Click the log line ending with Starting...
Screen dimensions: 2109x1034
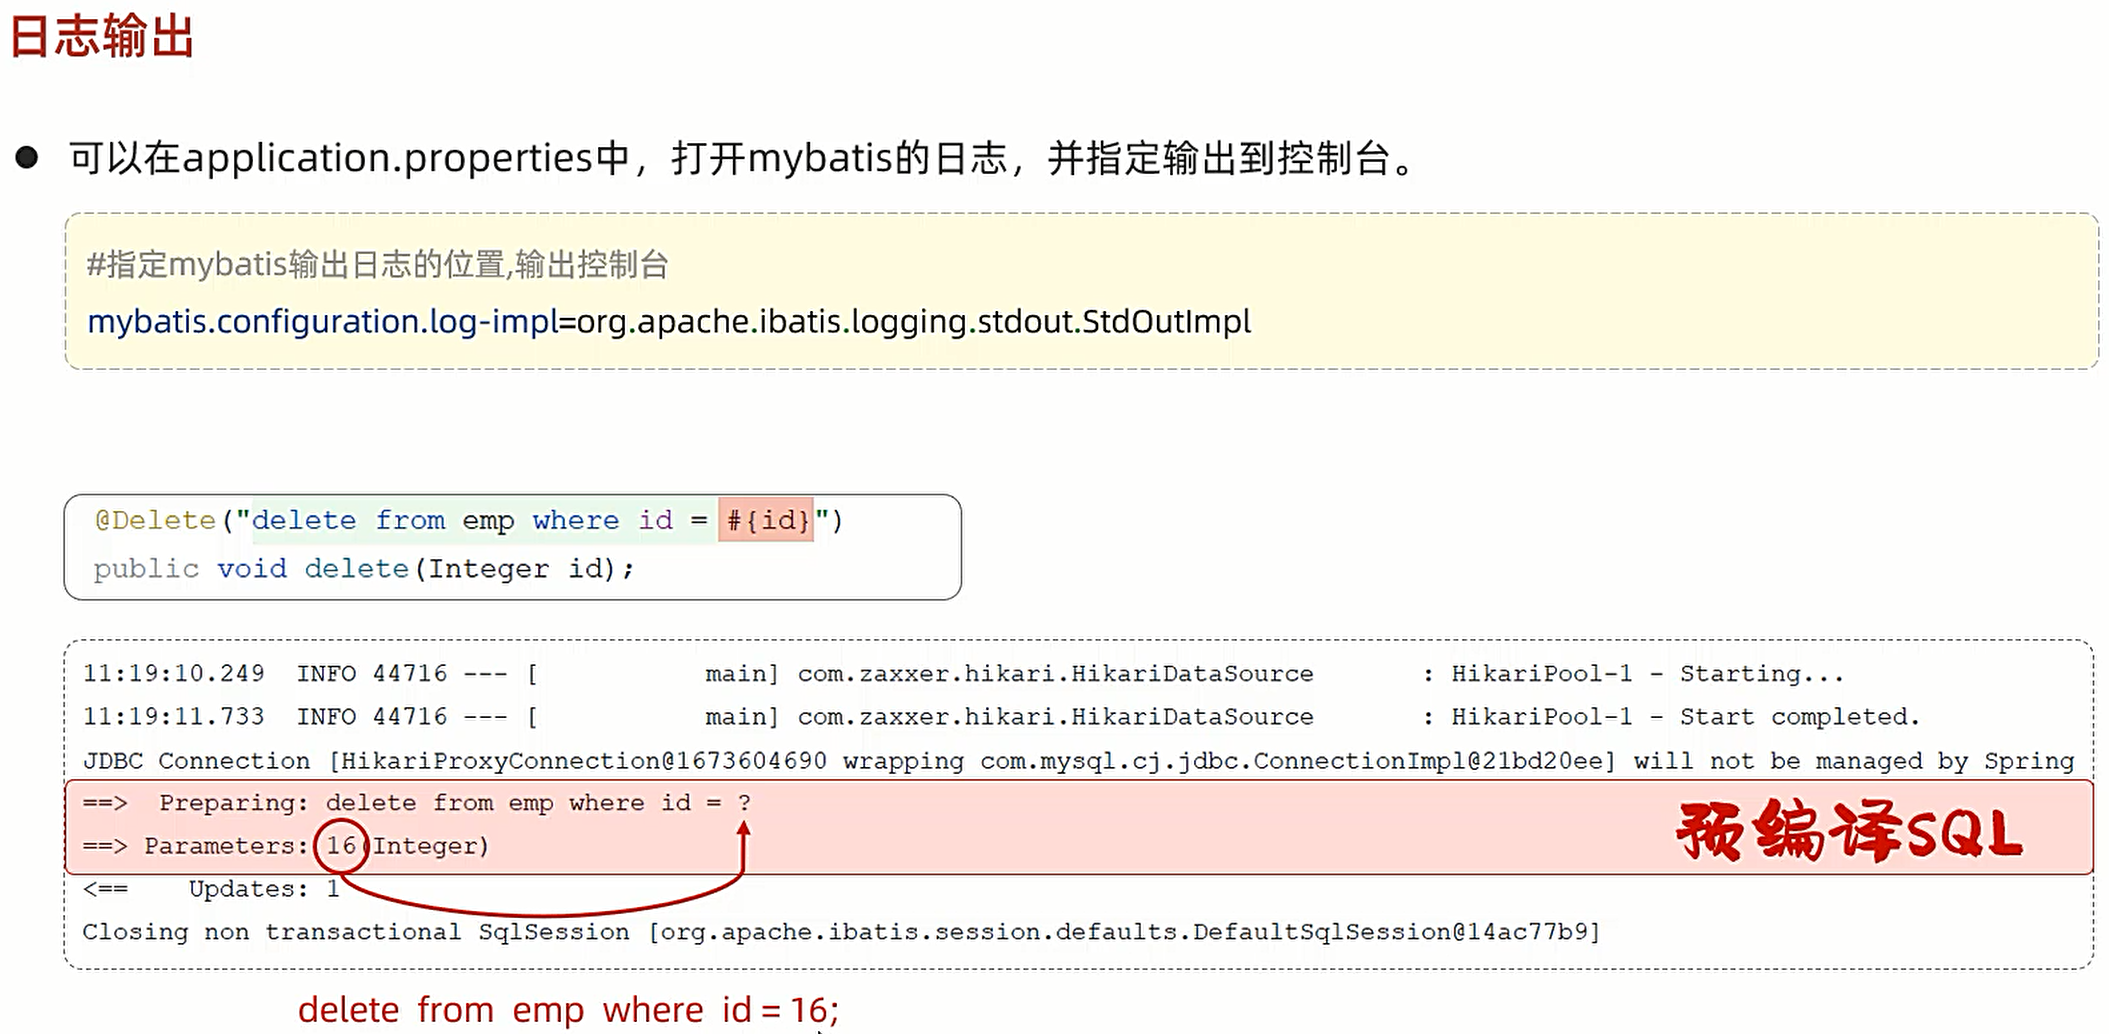[x=963, y=674]
